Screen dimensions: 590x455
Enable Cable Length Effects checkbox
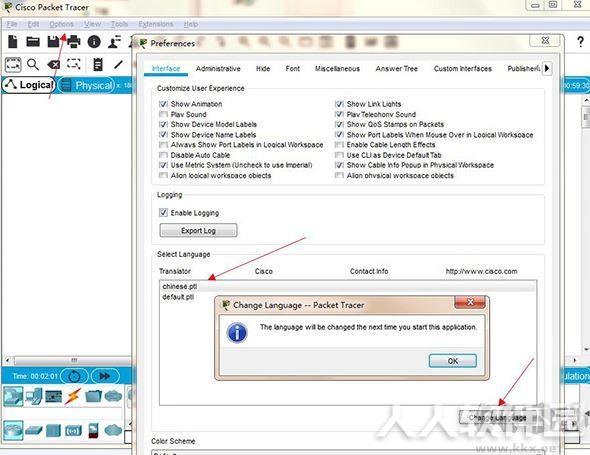coord(339,145)
